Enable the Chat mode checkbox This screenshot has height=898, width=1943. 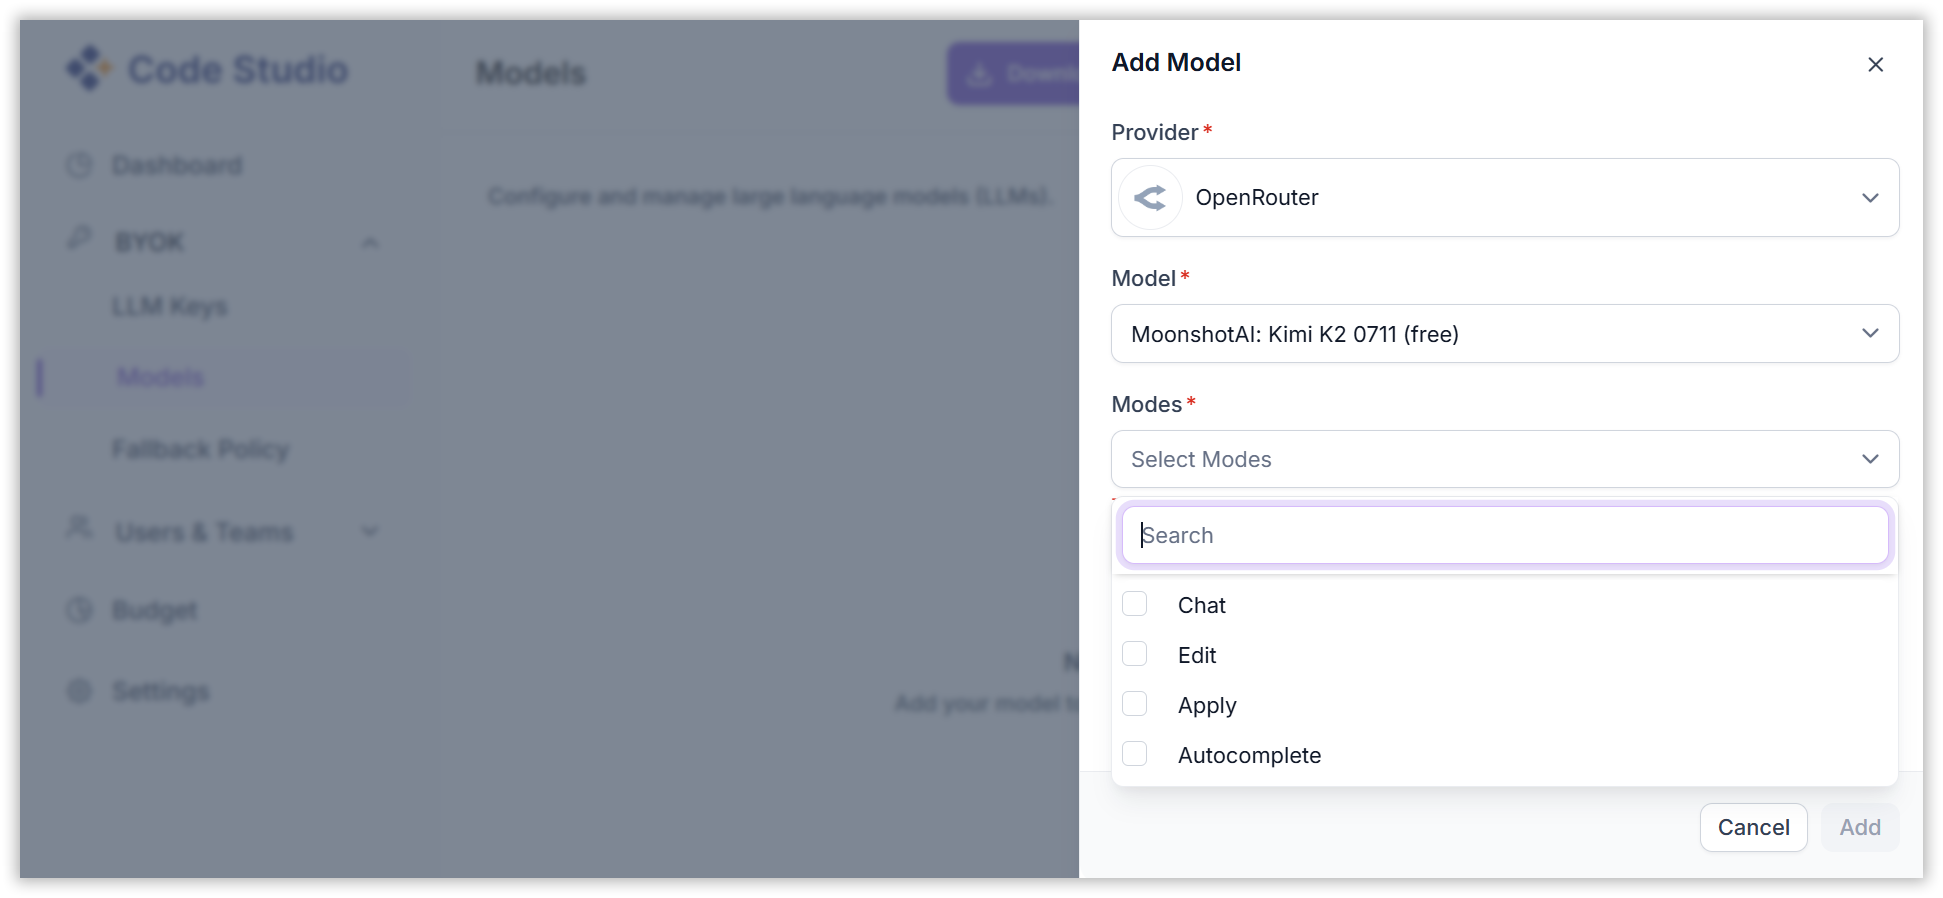(x=1134, y=604)
